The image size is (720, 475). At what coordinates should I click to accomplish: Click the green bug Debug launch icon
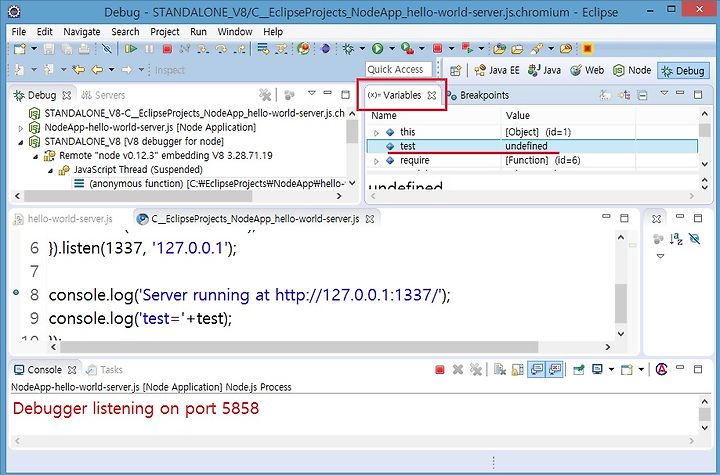coord(348,49)
